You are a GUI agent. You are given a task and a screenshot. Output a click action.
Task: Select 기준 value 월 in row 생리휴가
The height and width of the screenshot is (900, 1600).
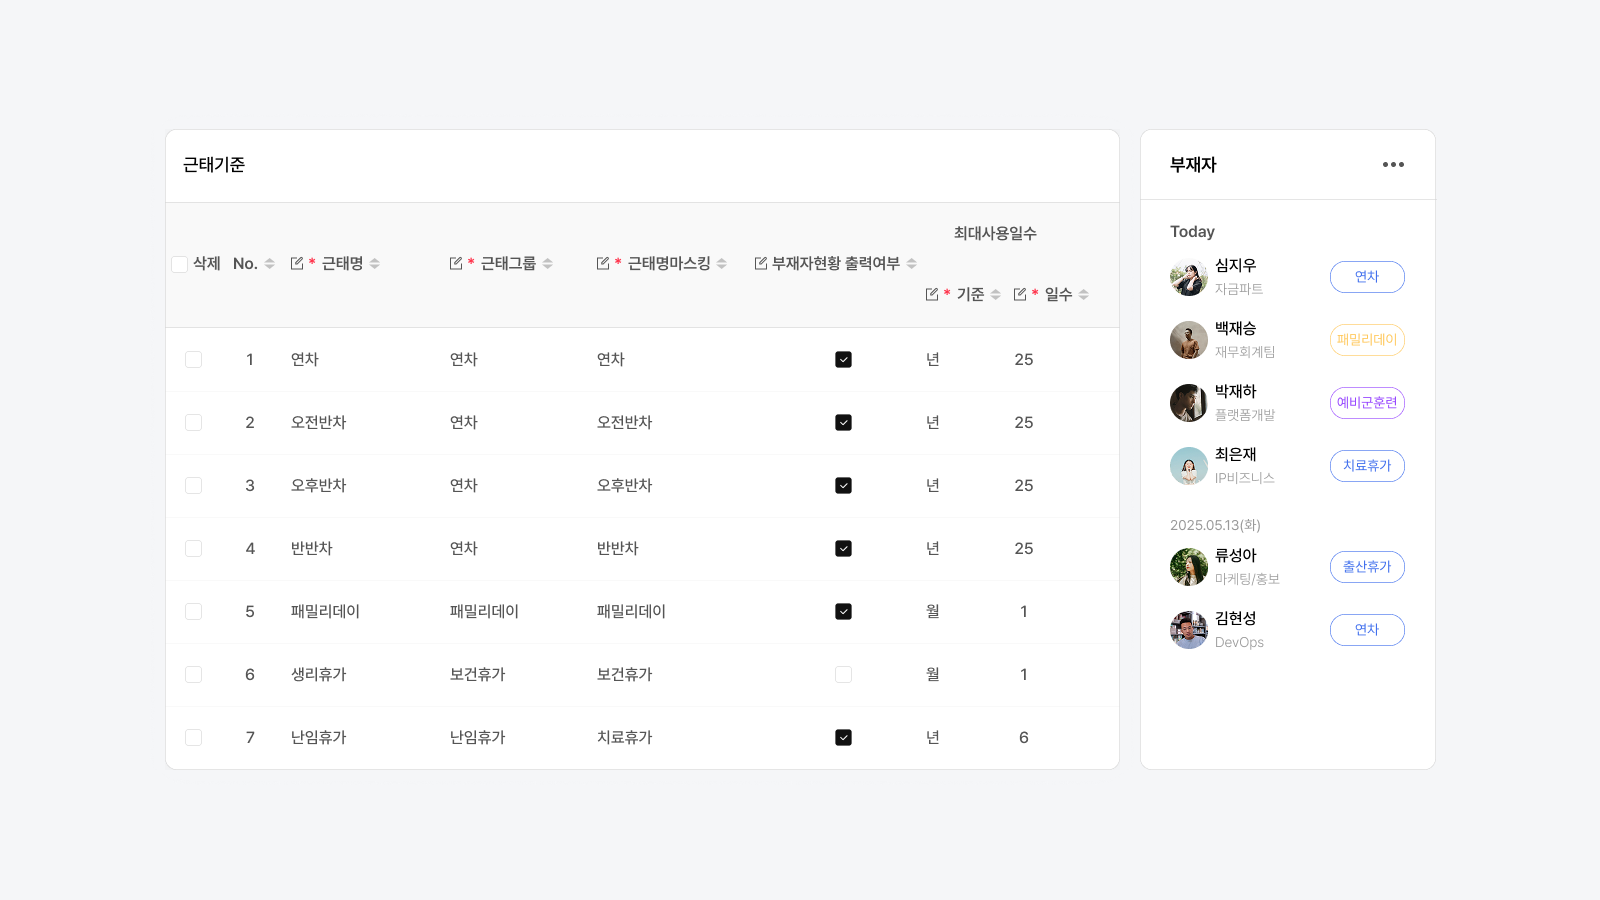[x=933, y=675]
